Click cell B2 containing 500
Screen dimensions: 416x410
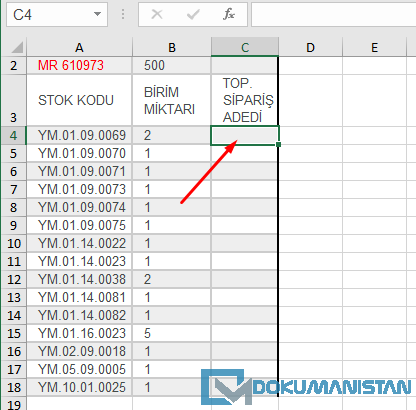(172, 65)
